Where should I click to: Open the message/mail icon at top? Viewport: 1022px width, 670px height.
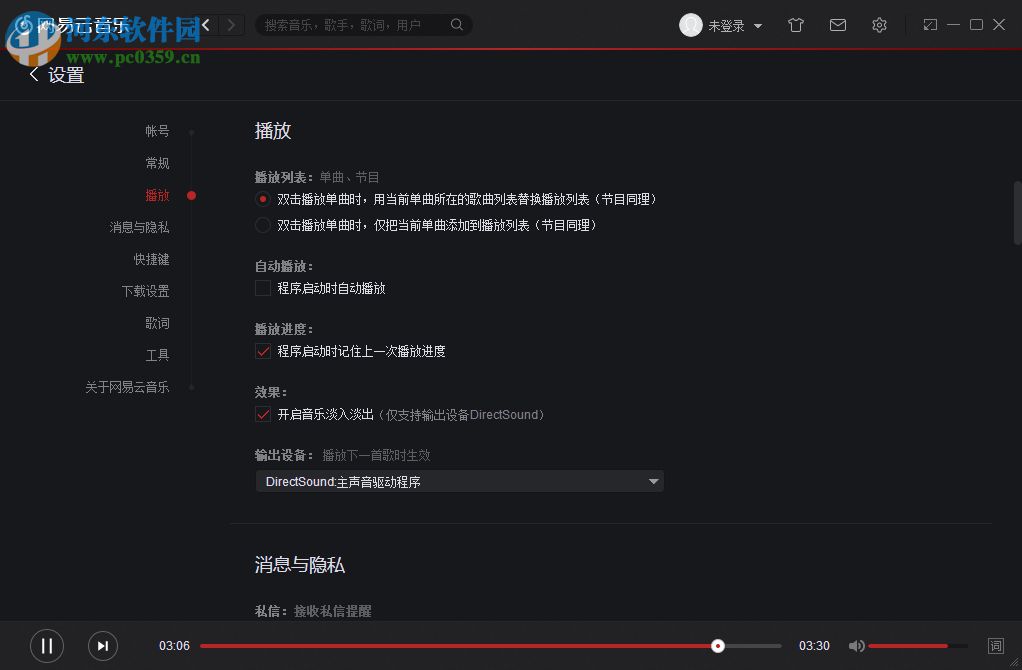[x=838, y=24]
